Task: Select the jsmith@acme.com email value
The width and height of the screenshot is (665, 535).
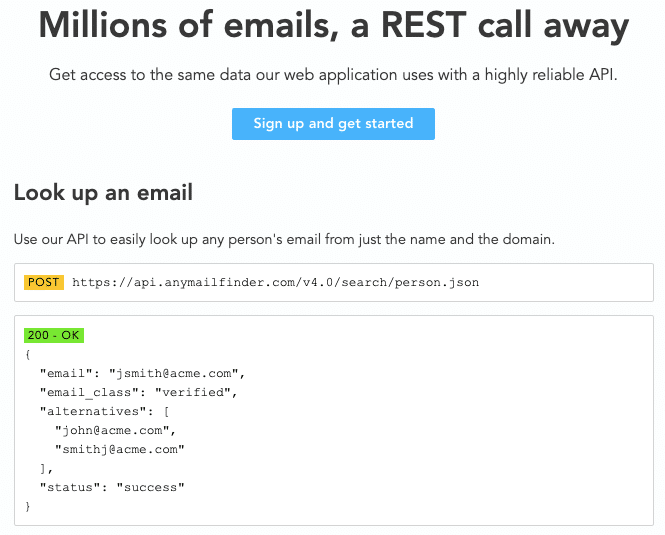Action: click(176, 373)
